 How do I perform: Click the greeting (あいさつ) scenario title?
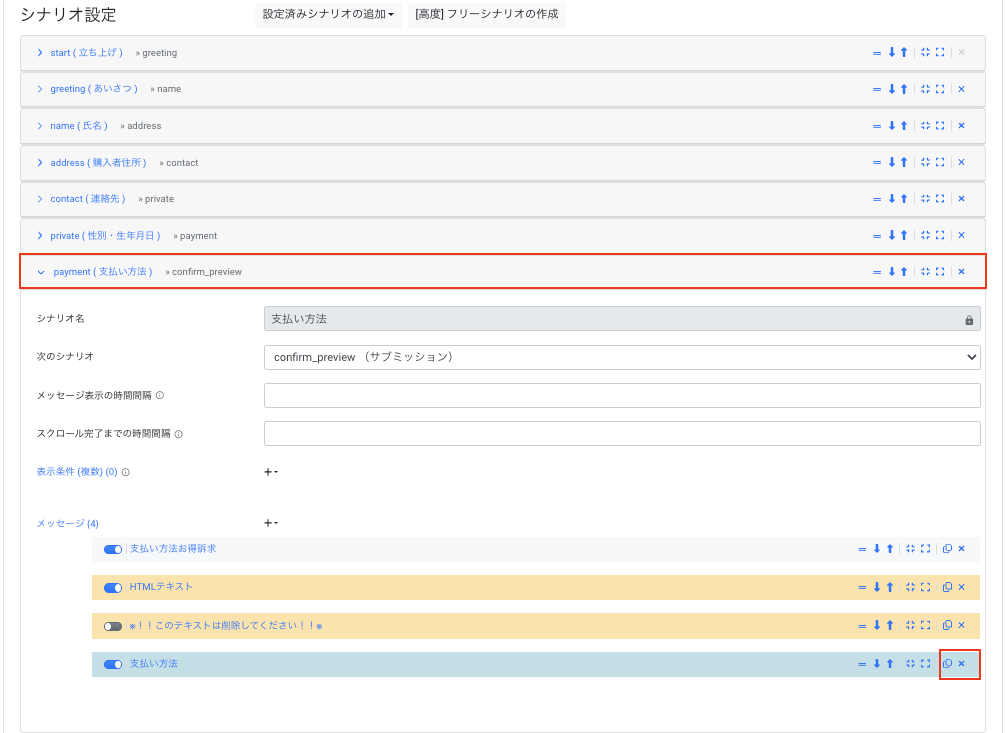click(94, 89)
